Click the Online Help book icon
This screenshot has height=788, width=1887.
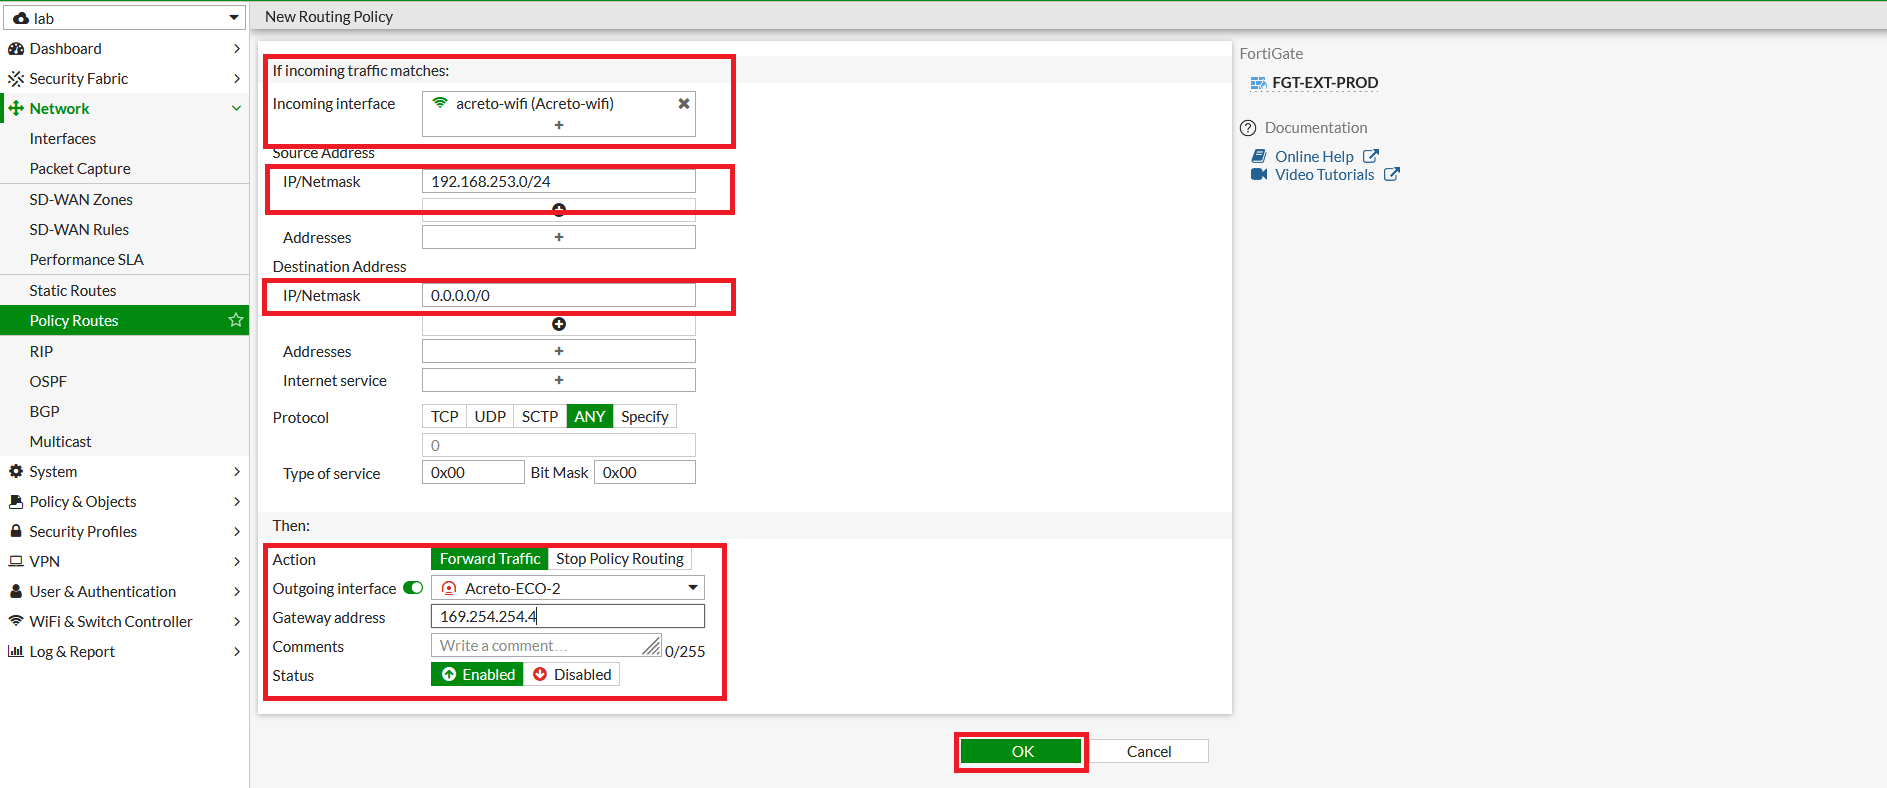click(1259, 157)
